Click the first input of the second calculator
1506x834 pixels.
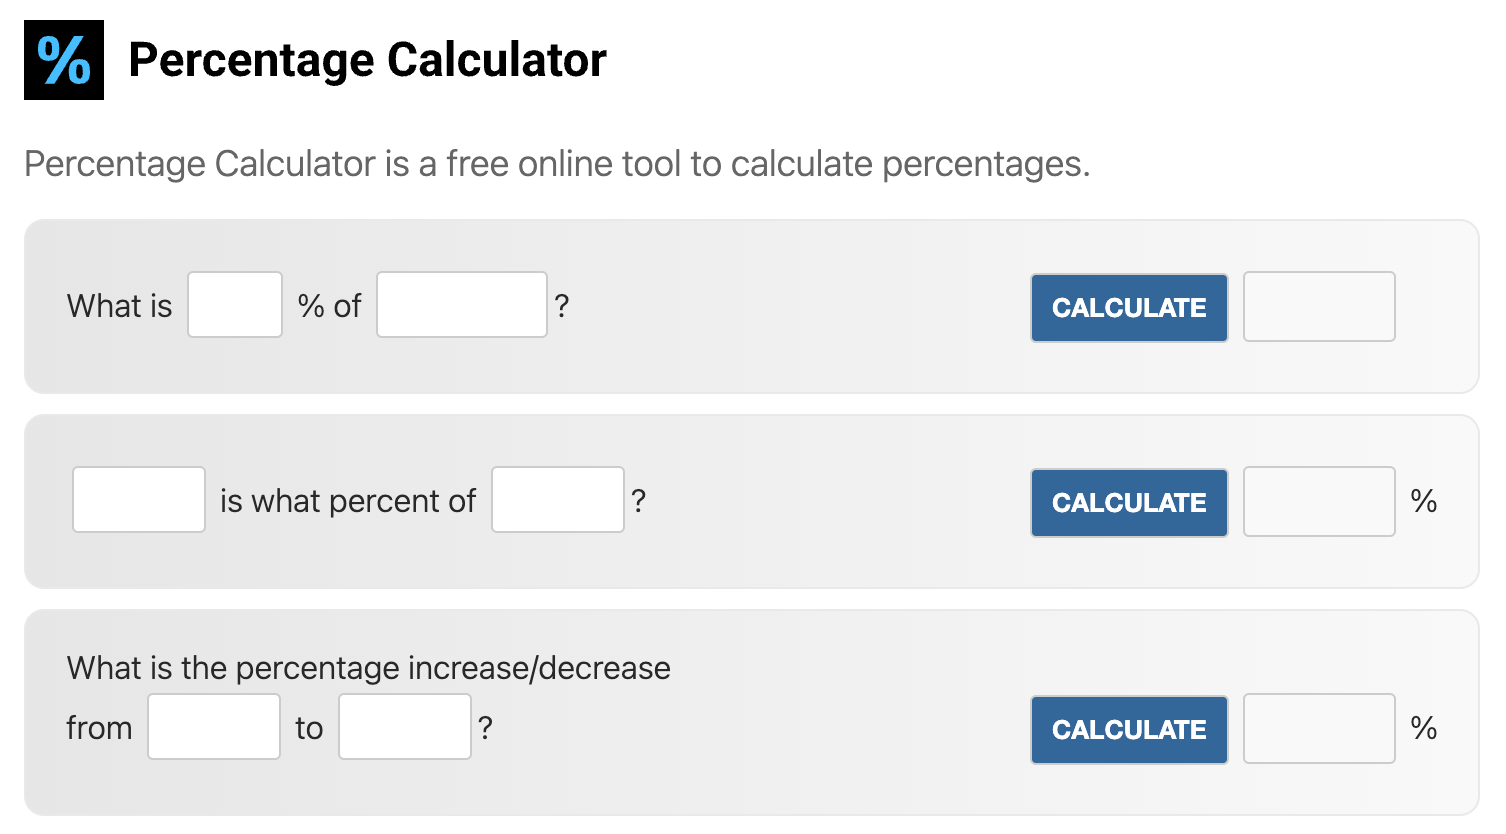138,499
